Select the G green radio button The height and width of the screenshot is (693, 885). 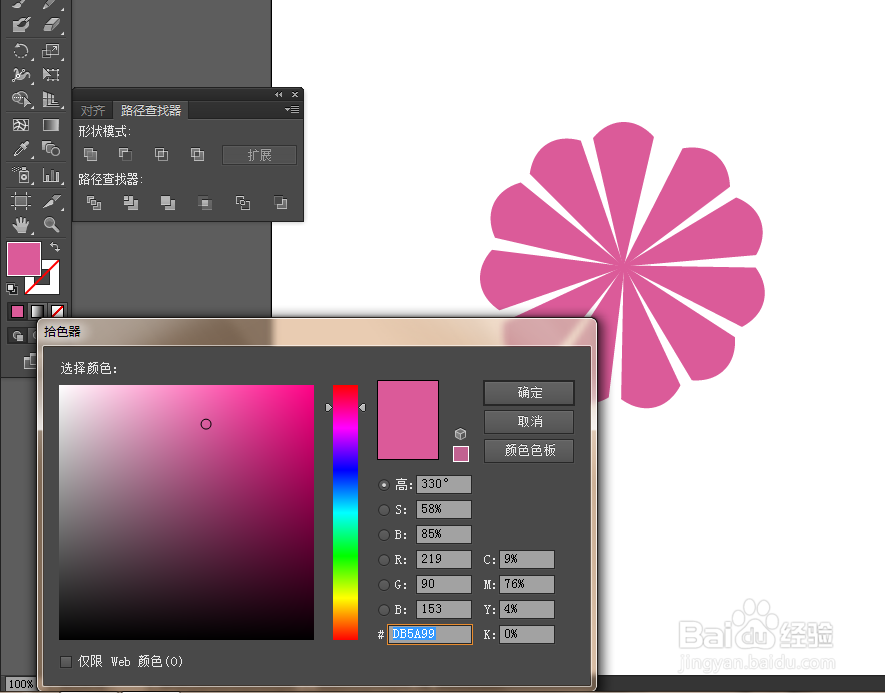click(384, 585)
